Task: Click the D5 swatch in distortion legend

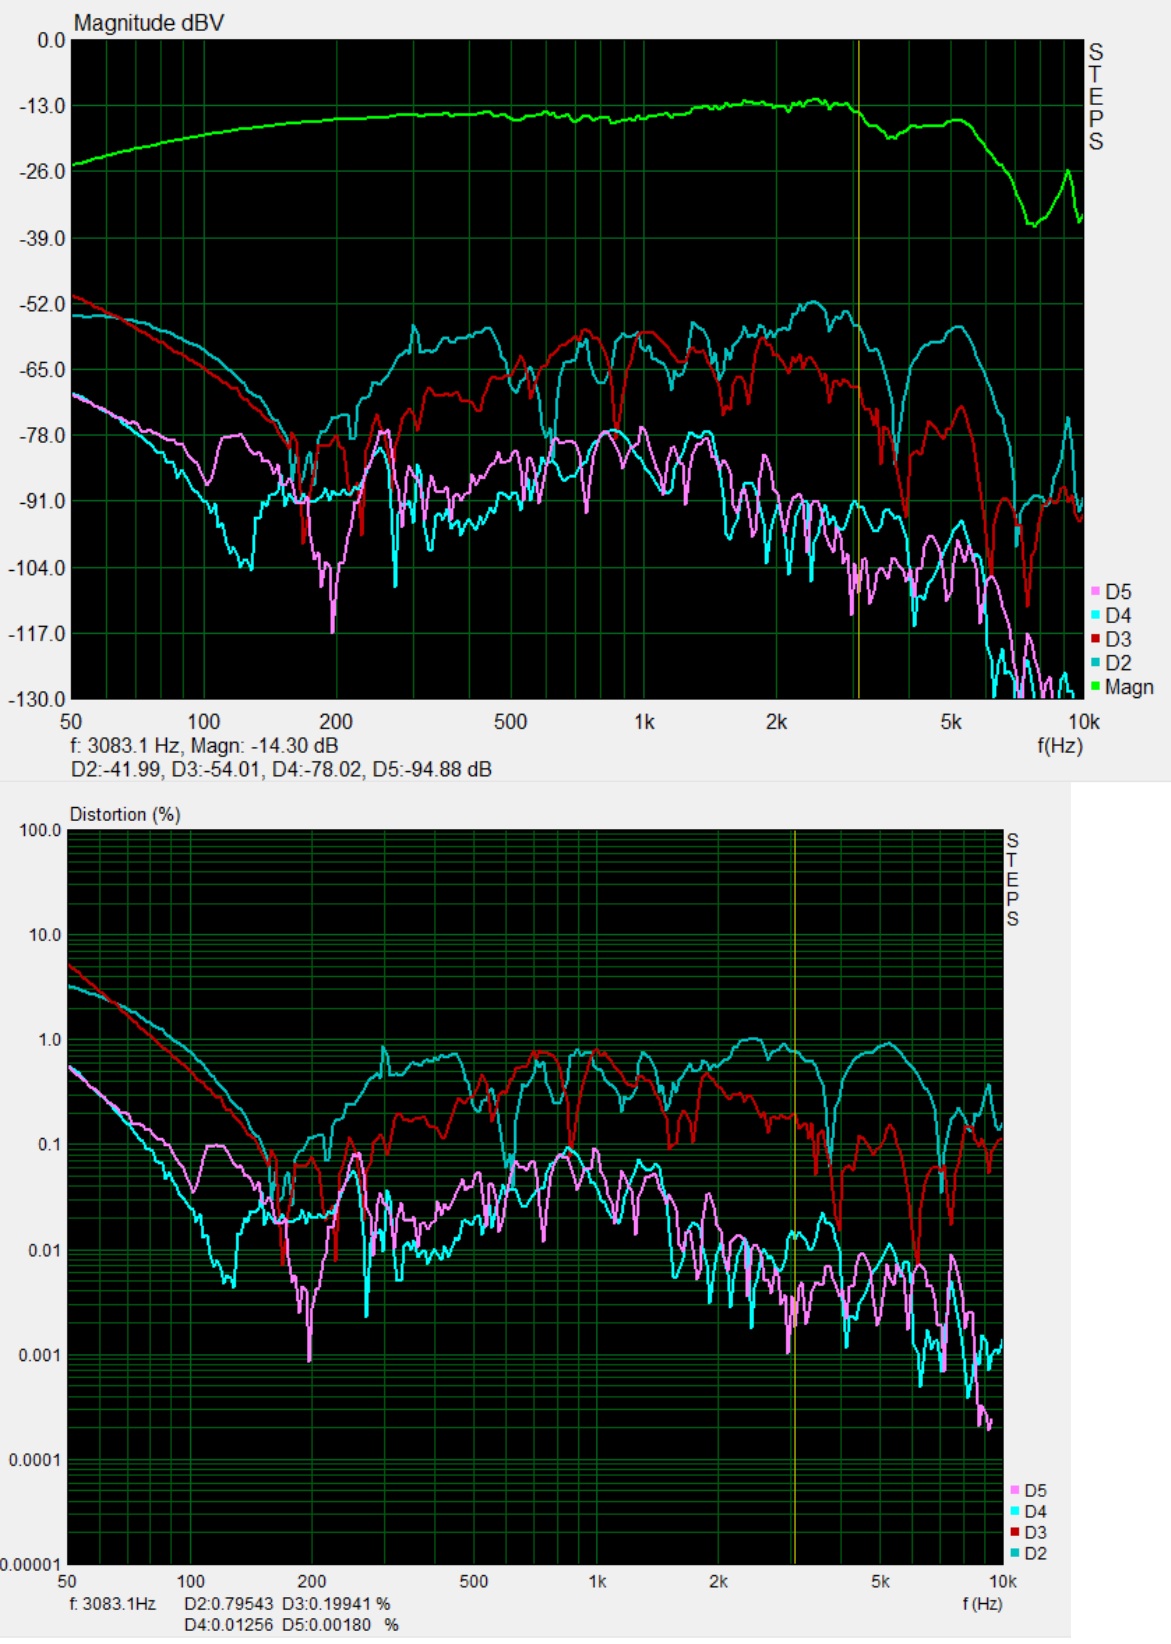Action: tap(1015, 1491)
